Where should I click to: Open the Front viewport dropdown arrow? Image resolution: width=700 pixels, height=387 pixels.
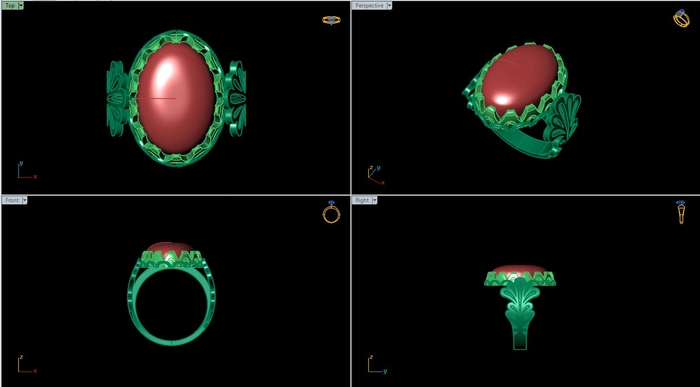click(25, 200)
